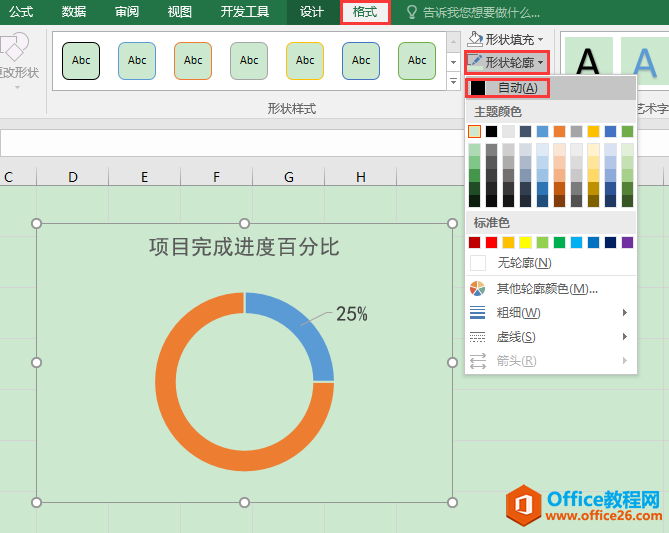Expand the shape styles gallery with the More arrow
Image resolution: width=669 pixels, height=533 pixels.
453,80
